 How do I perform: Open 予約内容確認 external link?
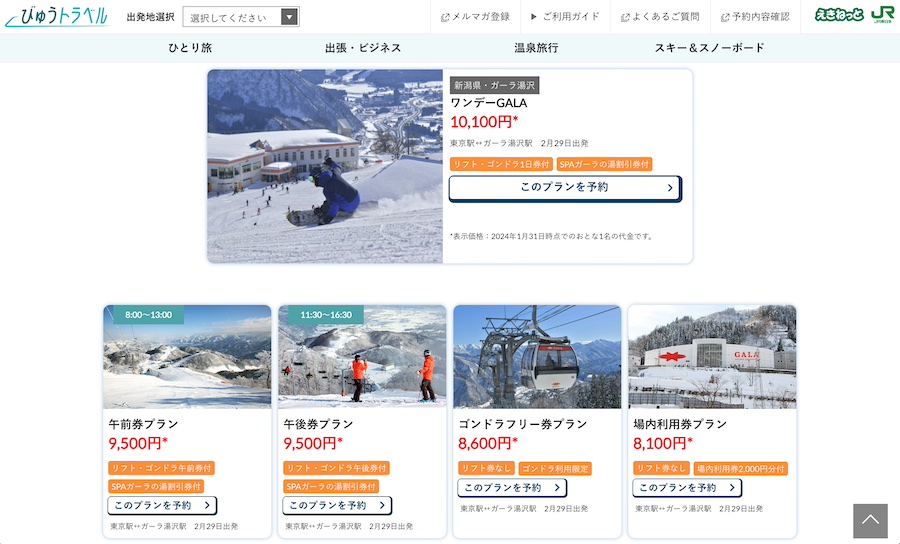pyautogui.click(x=755, y=17)
